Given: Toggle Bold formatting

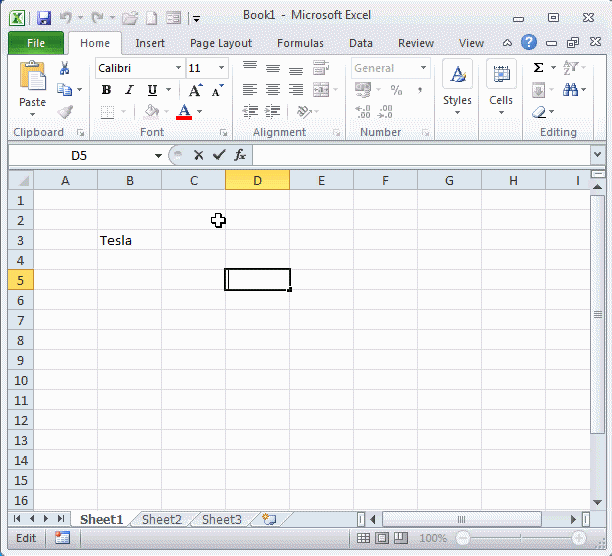Looking at the screenshot, I should 106,90.
